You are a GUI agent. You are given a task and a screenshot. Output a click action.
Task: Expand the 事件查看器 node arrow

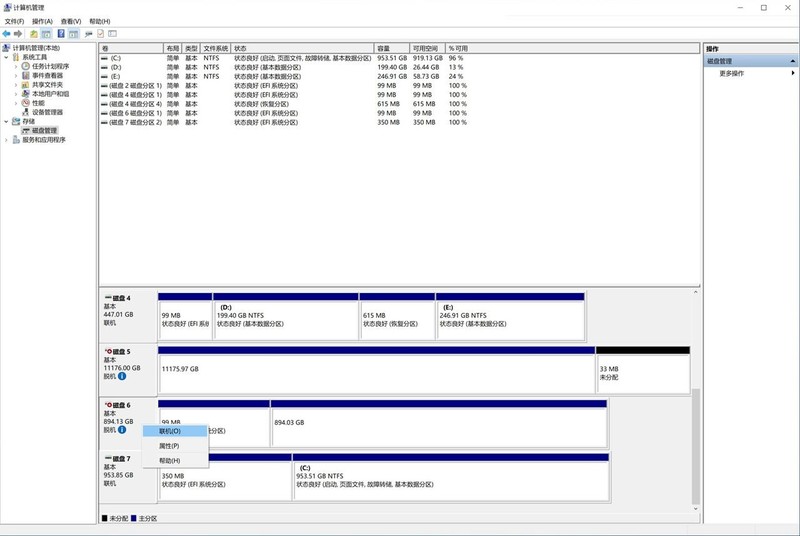(16, 75)
